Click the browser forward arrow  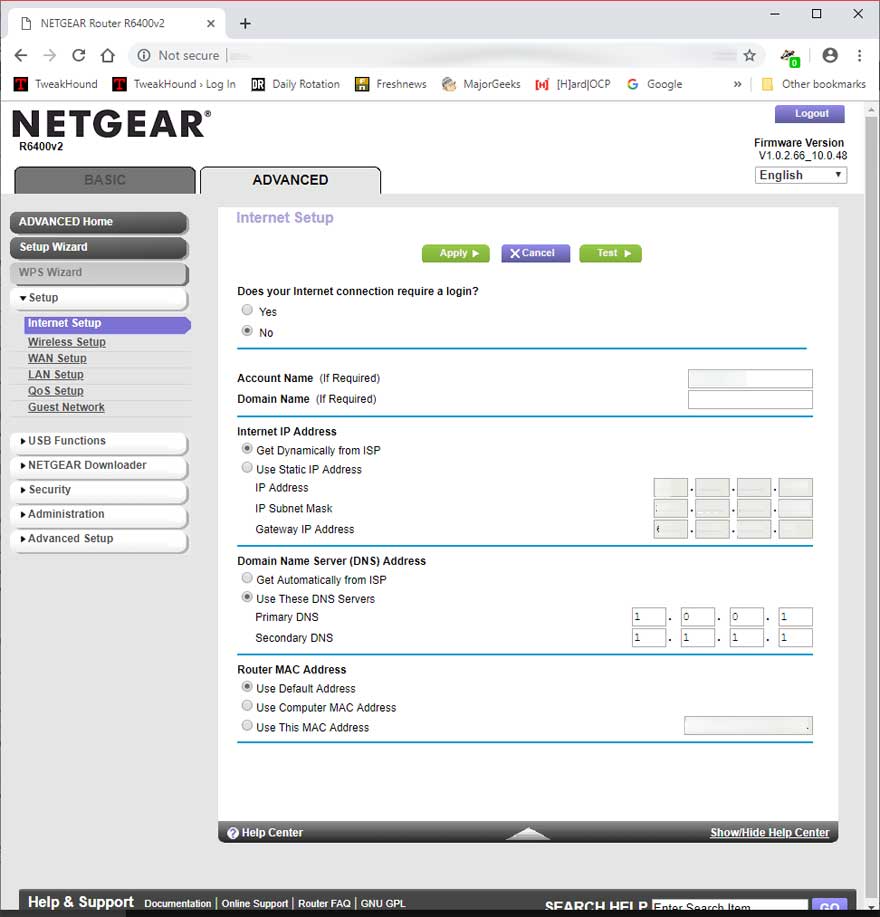[50, 56]
